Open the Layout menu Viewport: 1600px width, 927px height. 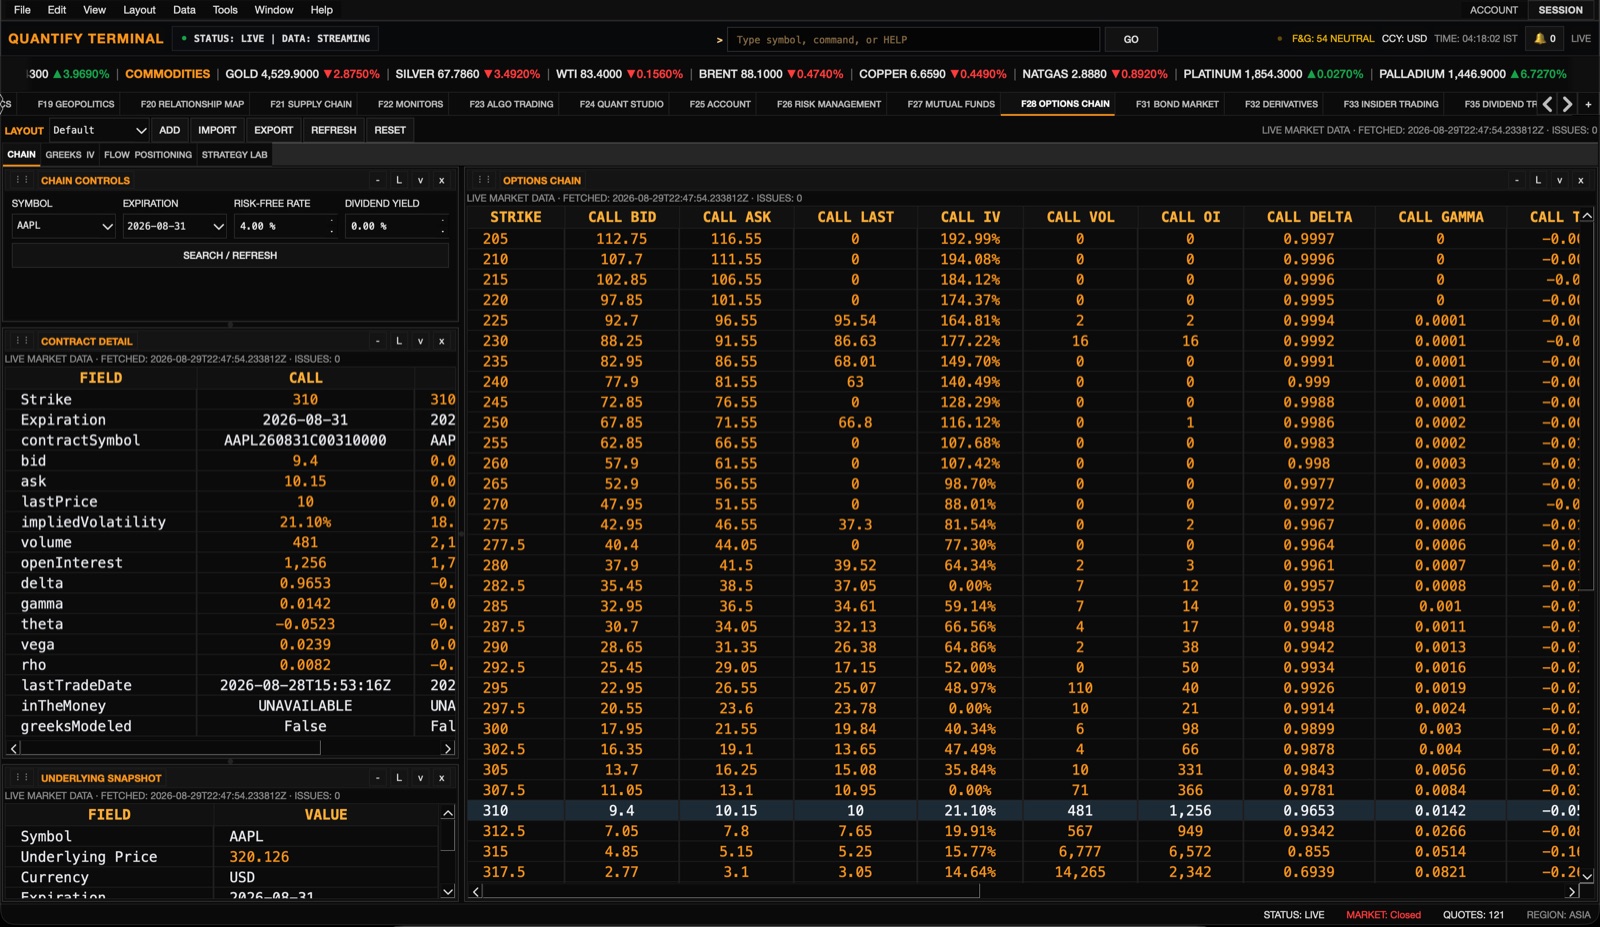click(139, 10)
